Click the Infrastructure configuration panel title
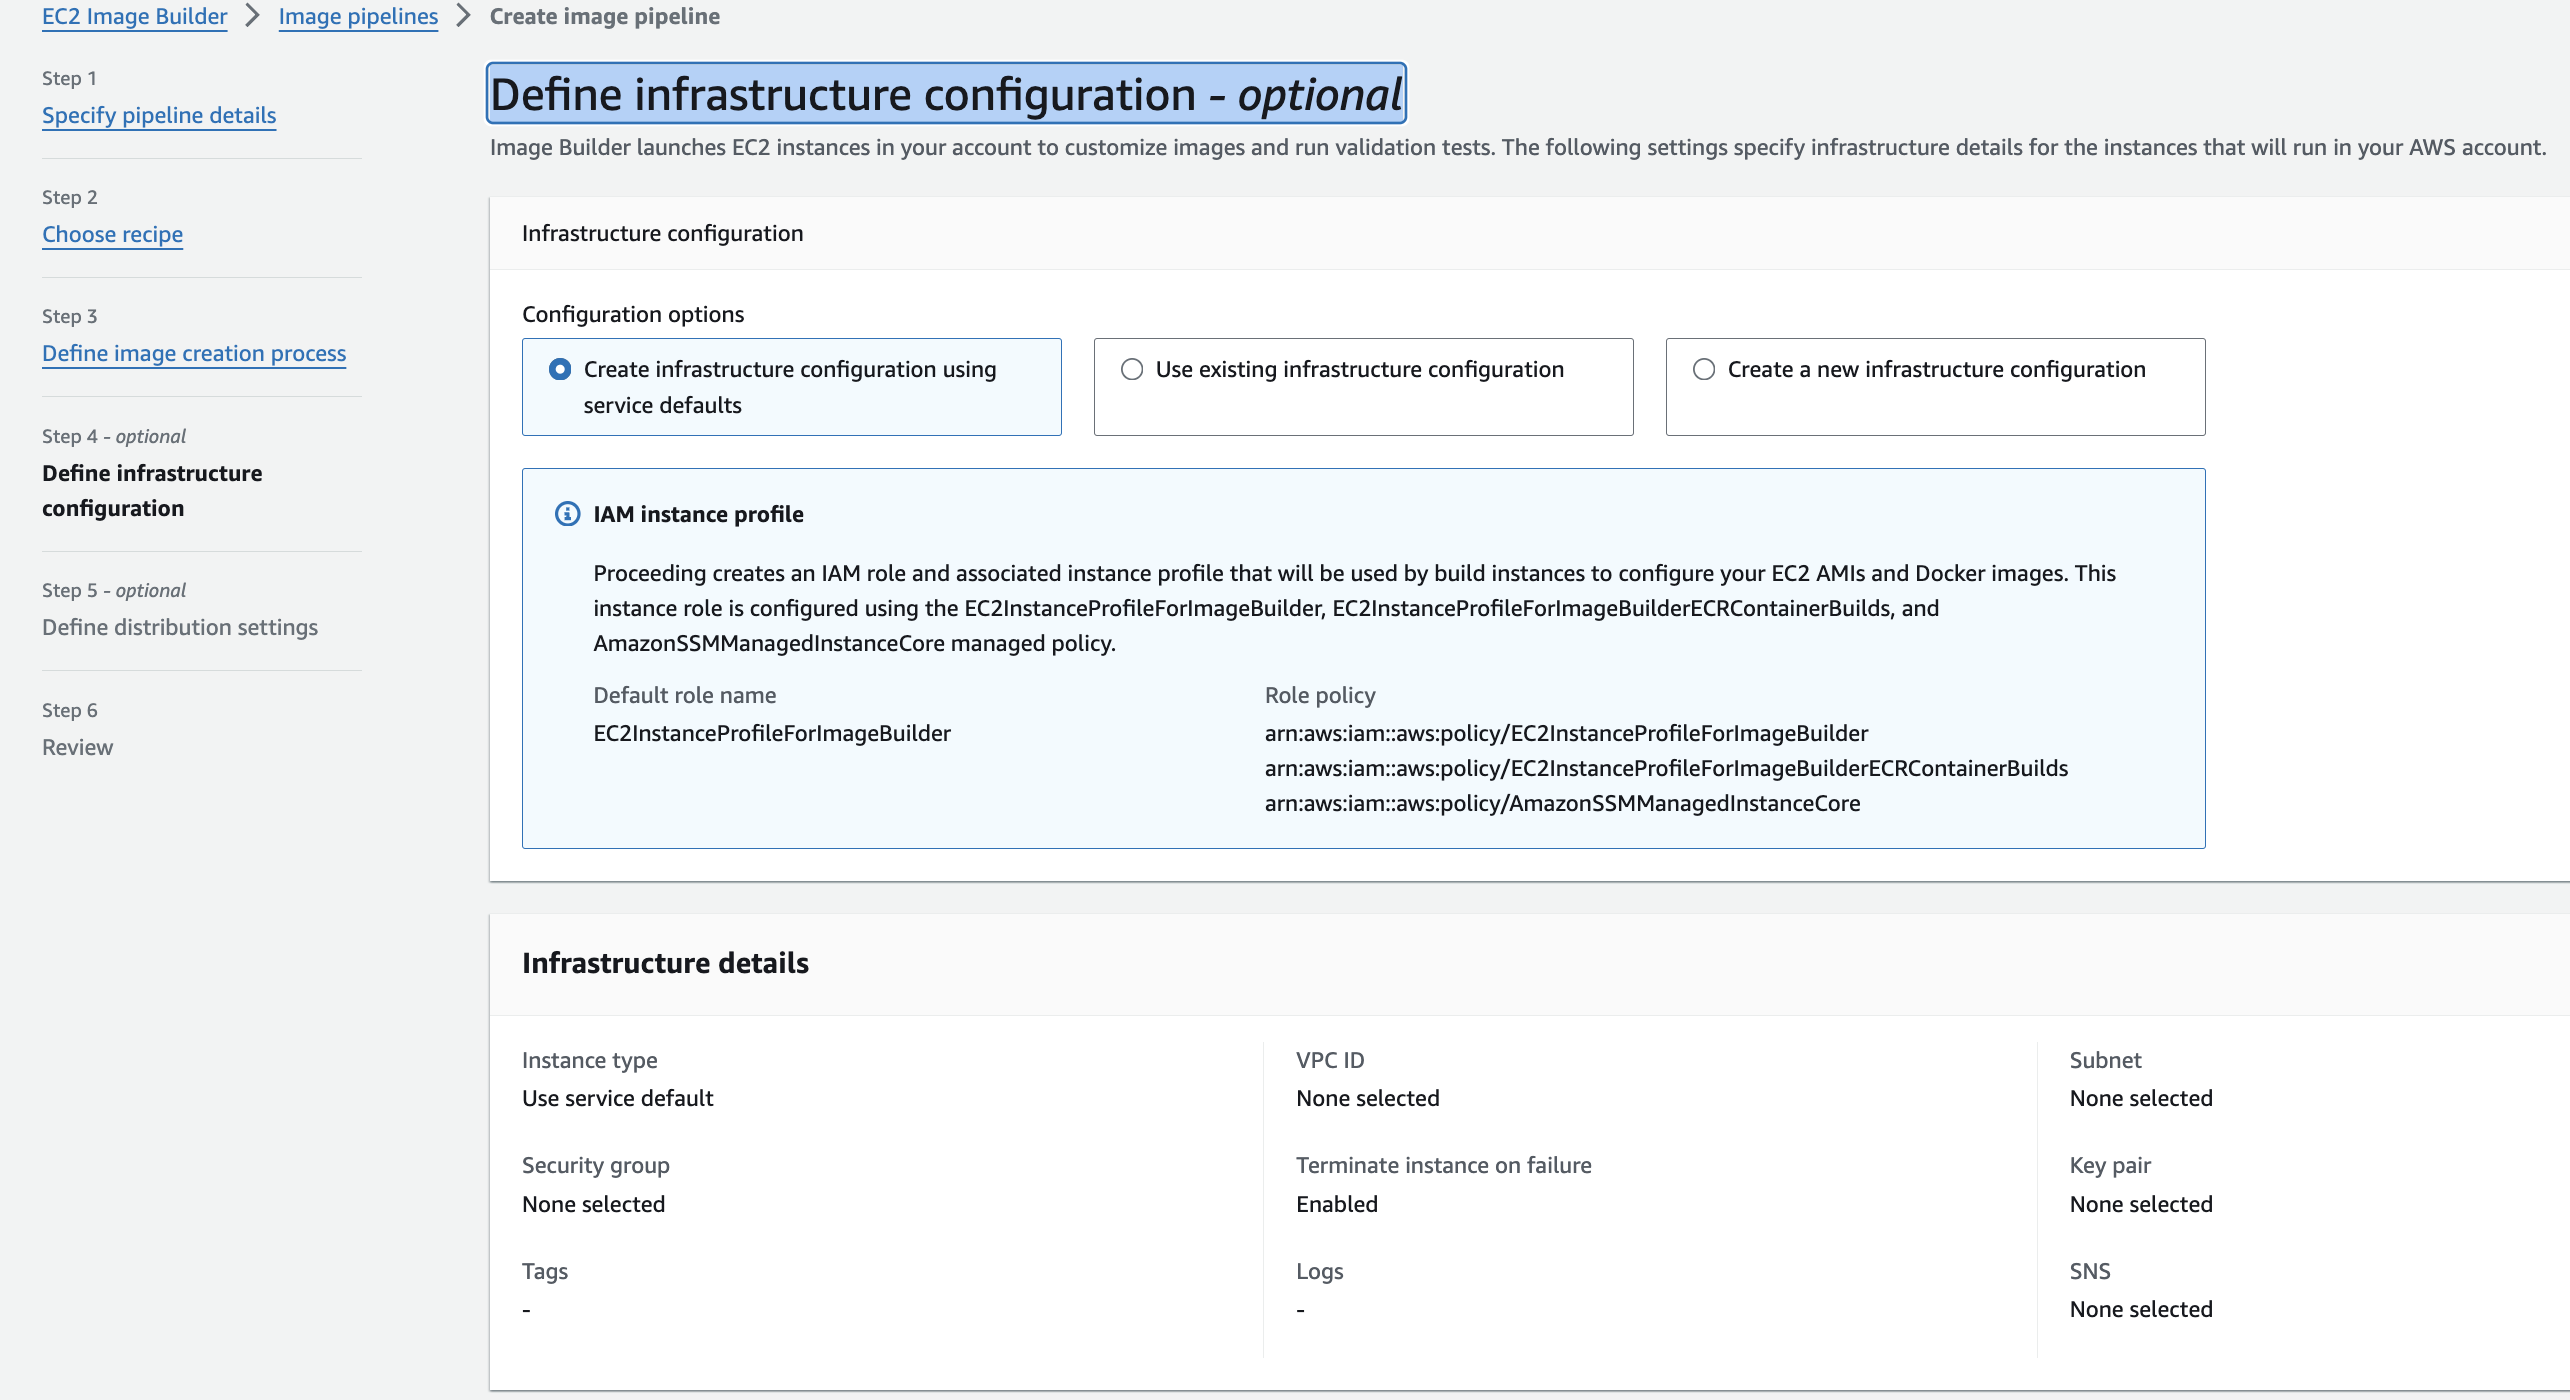2570x1400 pixels. tap(662, 233)
